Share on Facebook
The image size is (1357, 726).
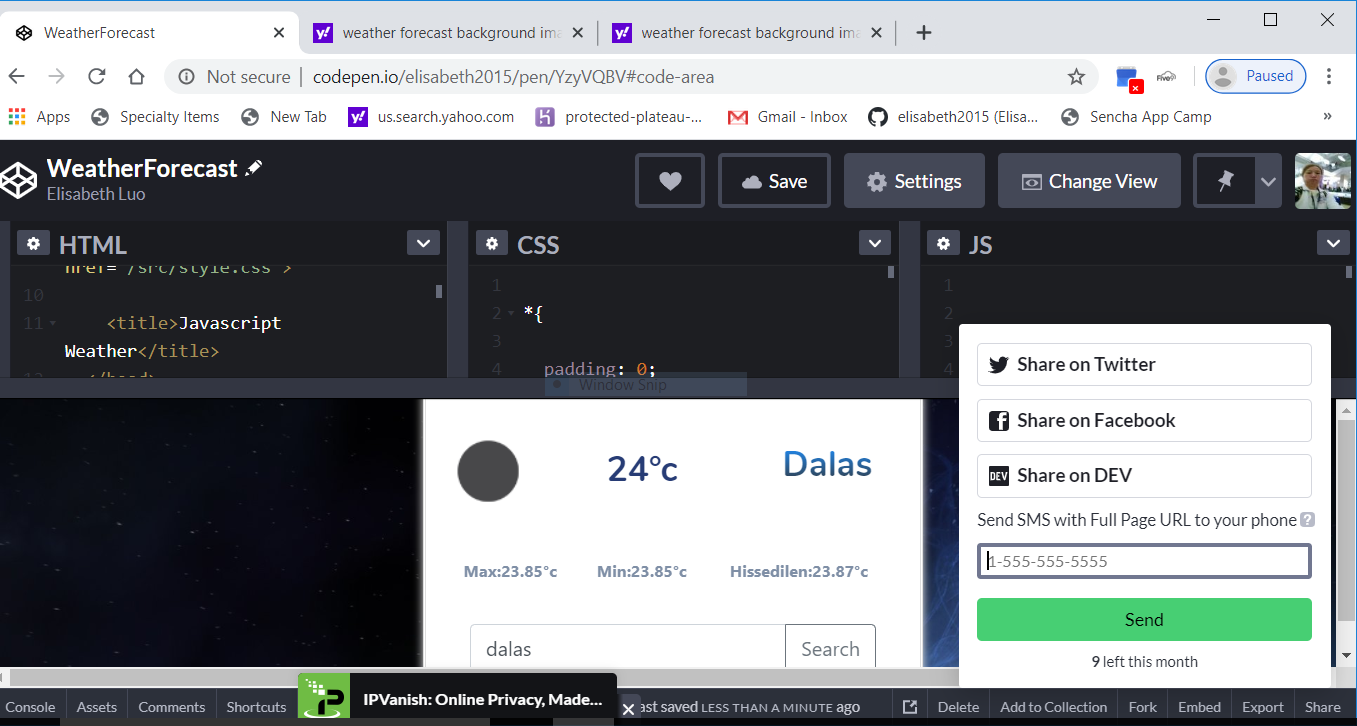[1144, 420]
